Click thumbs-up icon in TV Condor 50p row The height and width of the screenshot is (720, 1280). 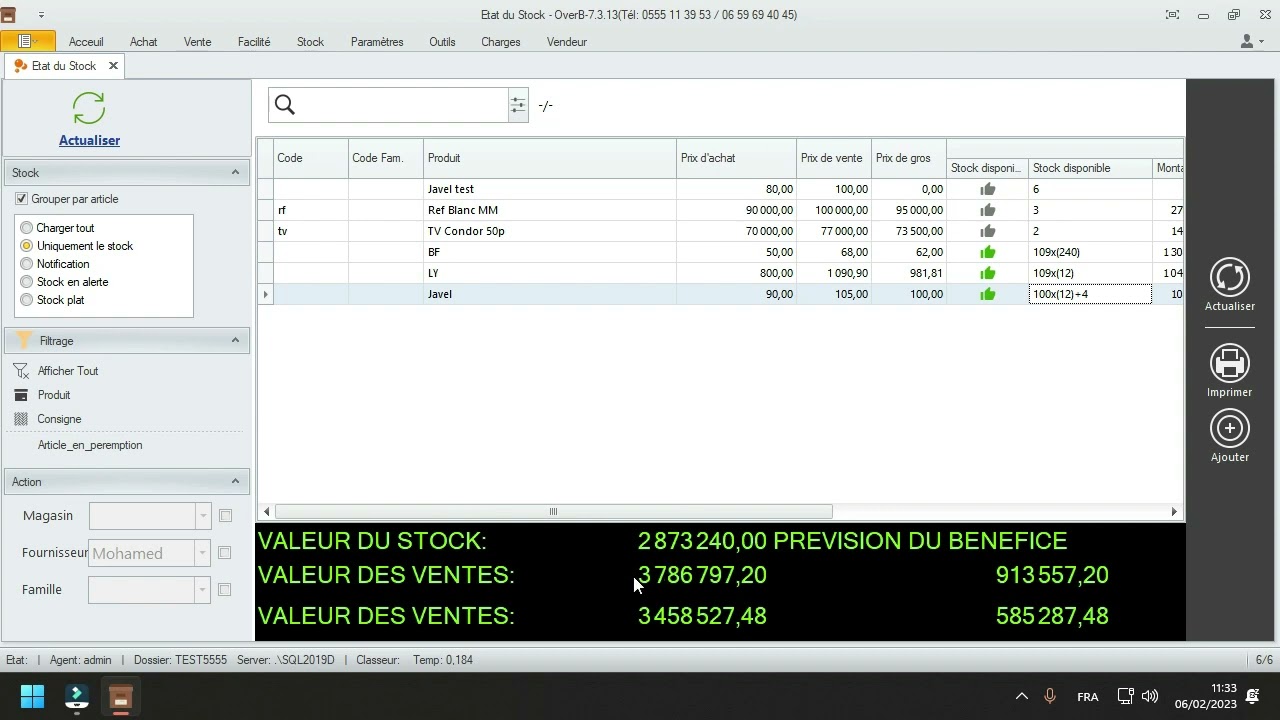988,231
